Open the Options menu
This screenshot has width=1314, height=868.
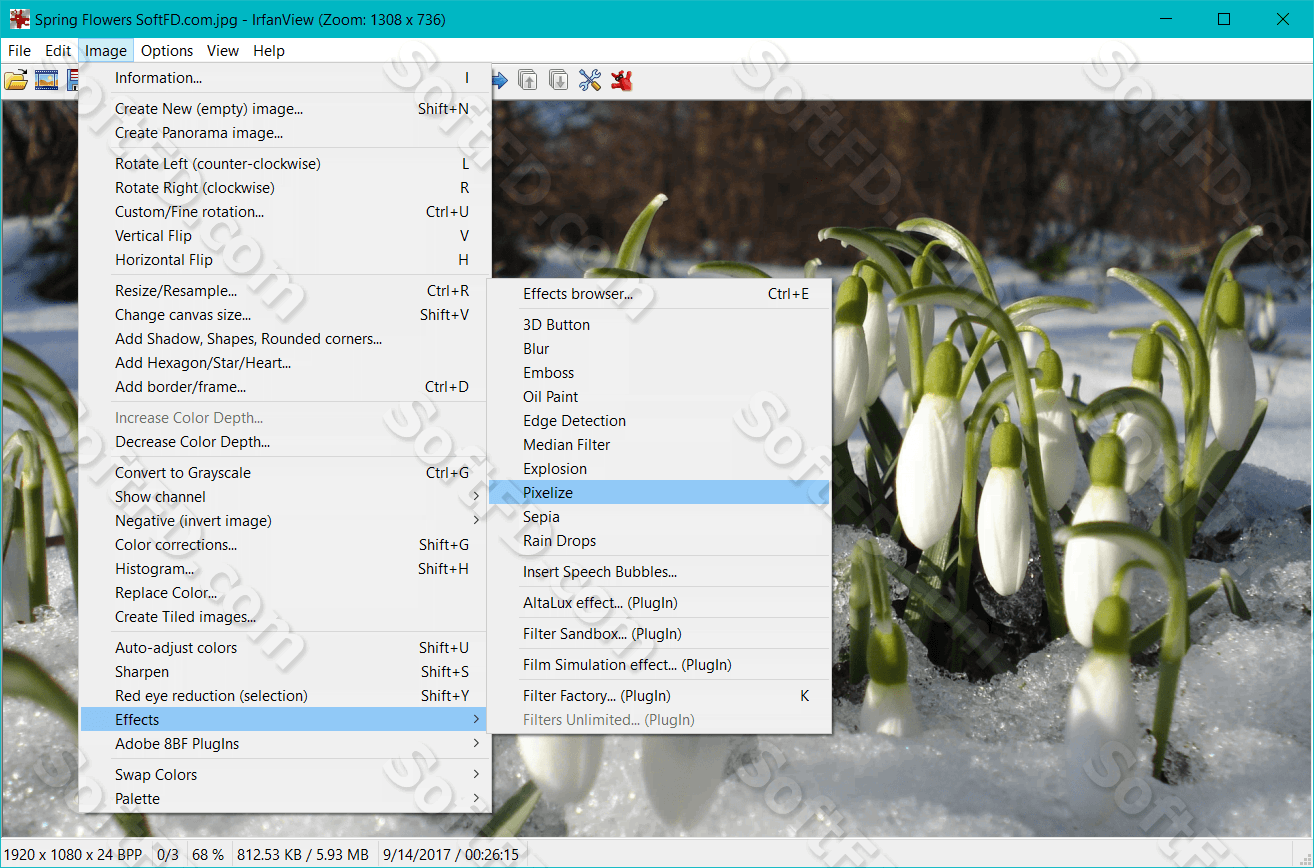[167, 51]
